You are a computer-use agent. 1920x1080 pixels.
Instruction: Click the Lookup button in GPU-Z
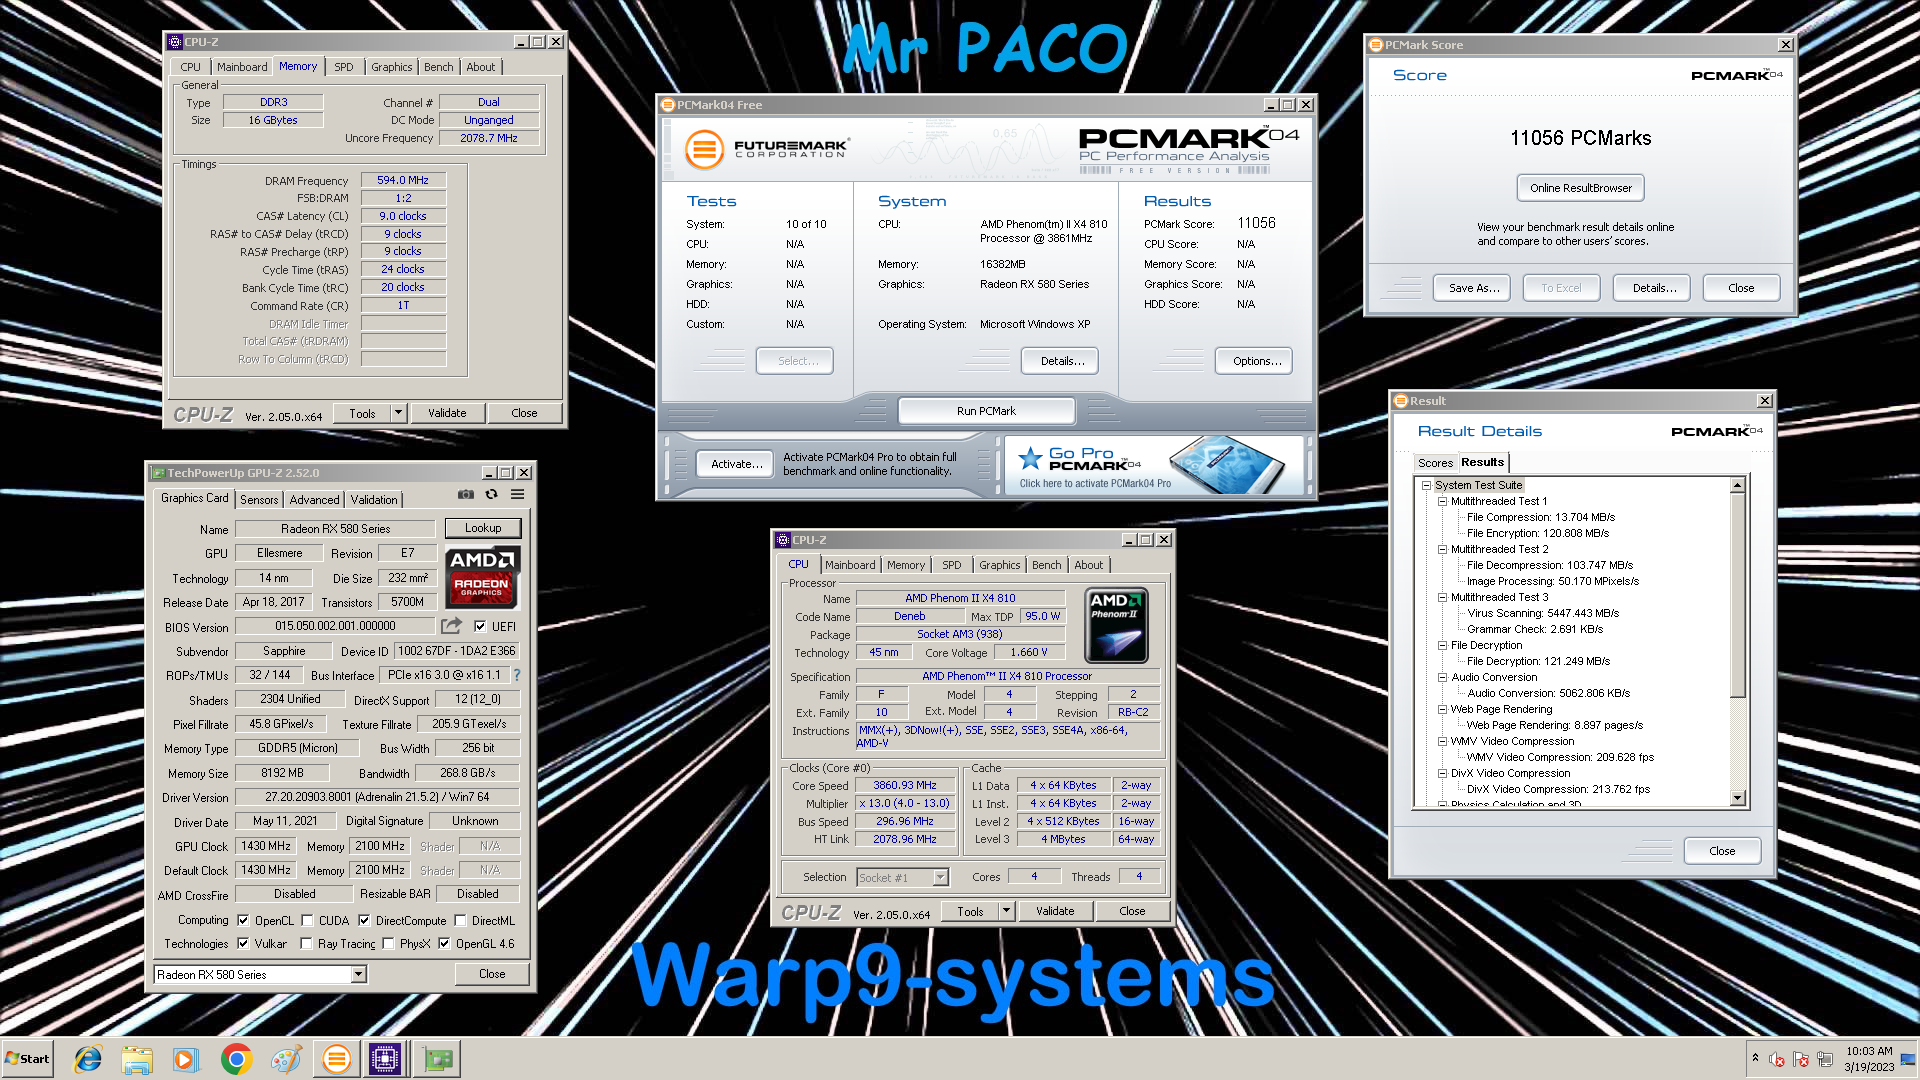pyautogui.click(x=483, y=528)
